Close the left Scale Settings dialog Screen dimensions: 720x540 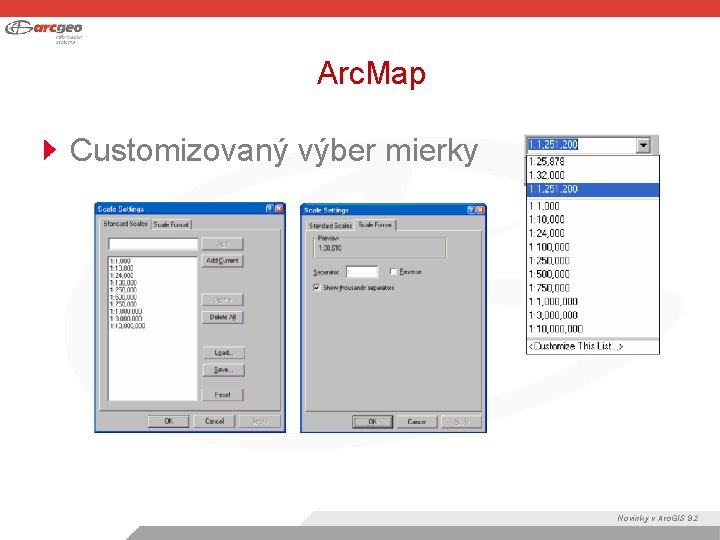coord(279,208)
